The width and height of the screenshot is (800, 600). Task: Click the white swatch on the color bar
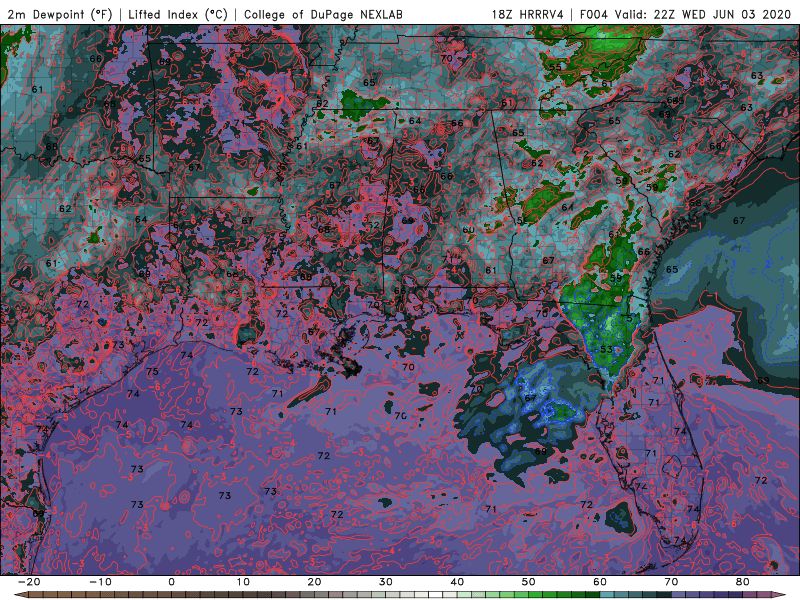(436, 594)
